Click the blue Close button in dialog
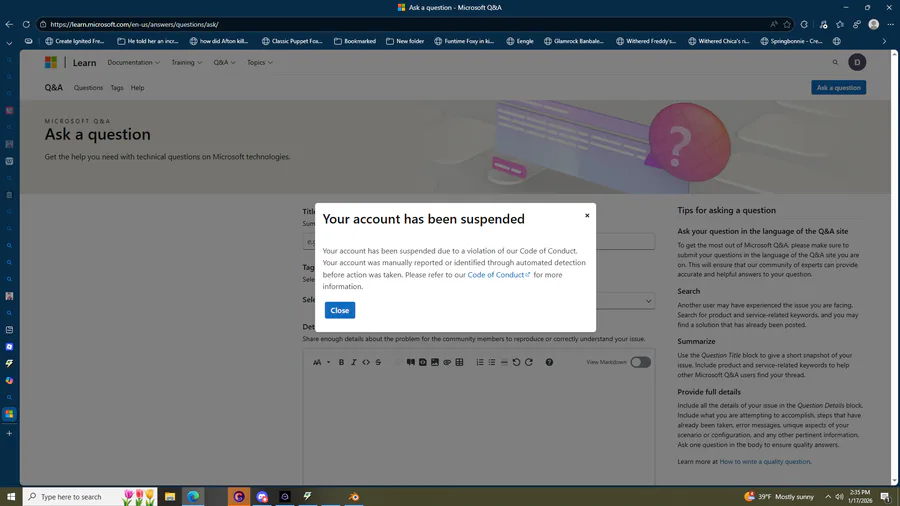The image size is (900, 506). click(x=340, y=310)
